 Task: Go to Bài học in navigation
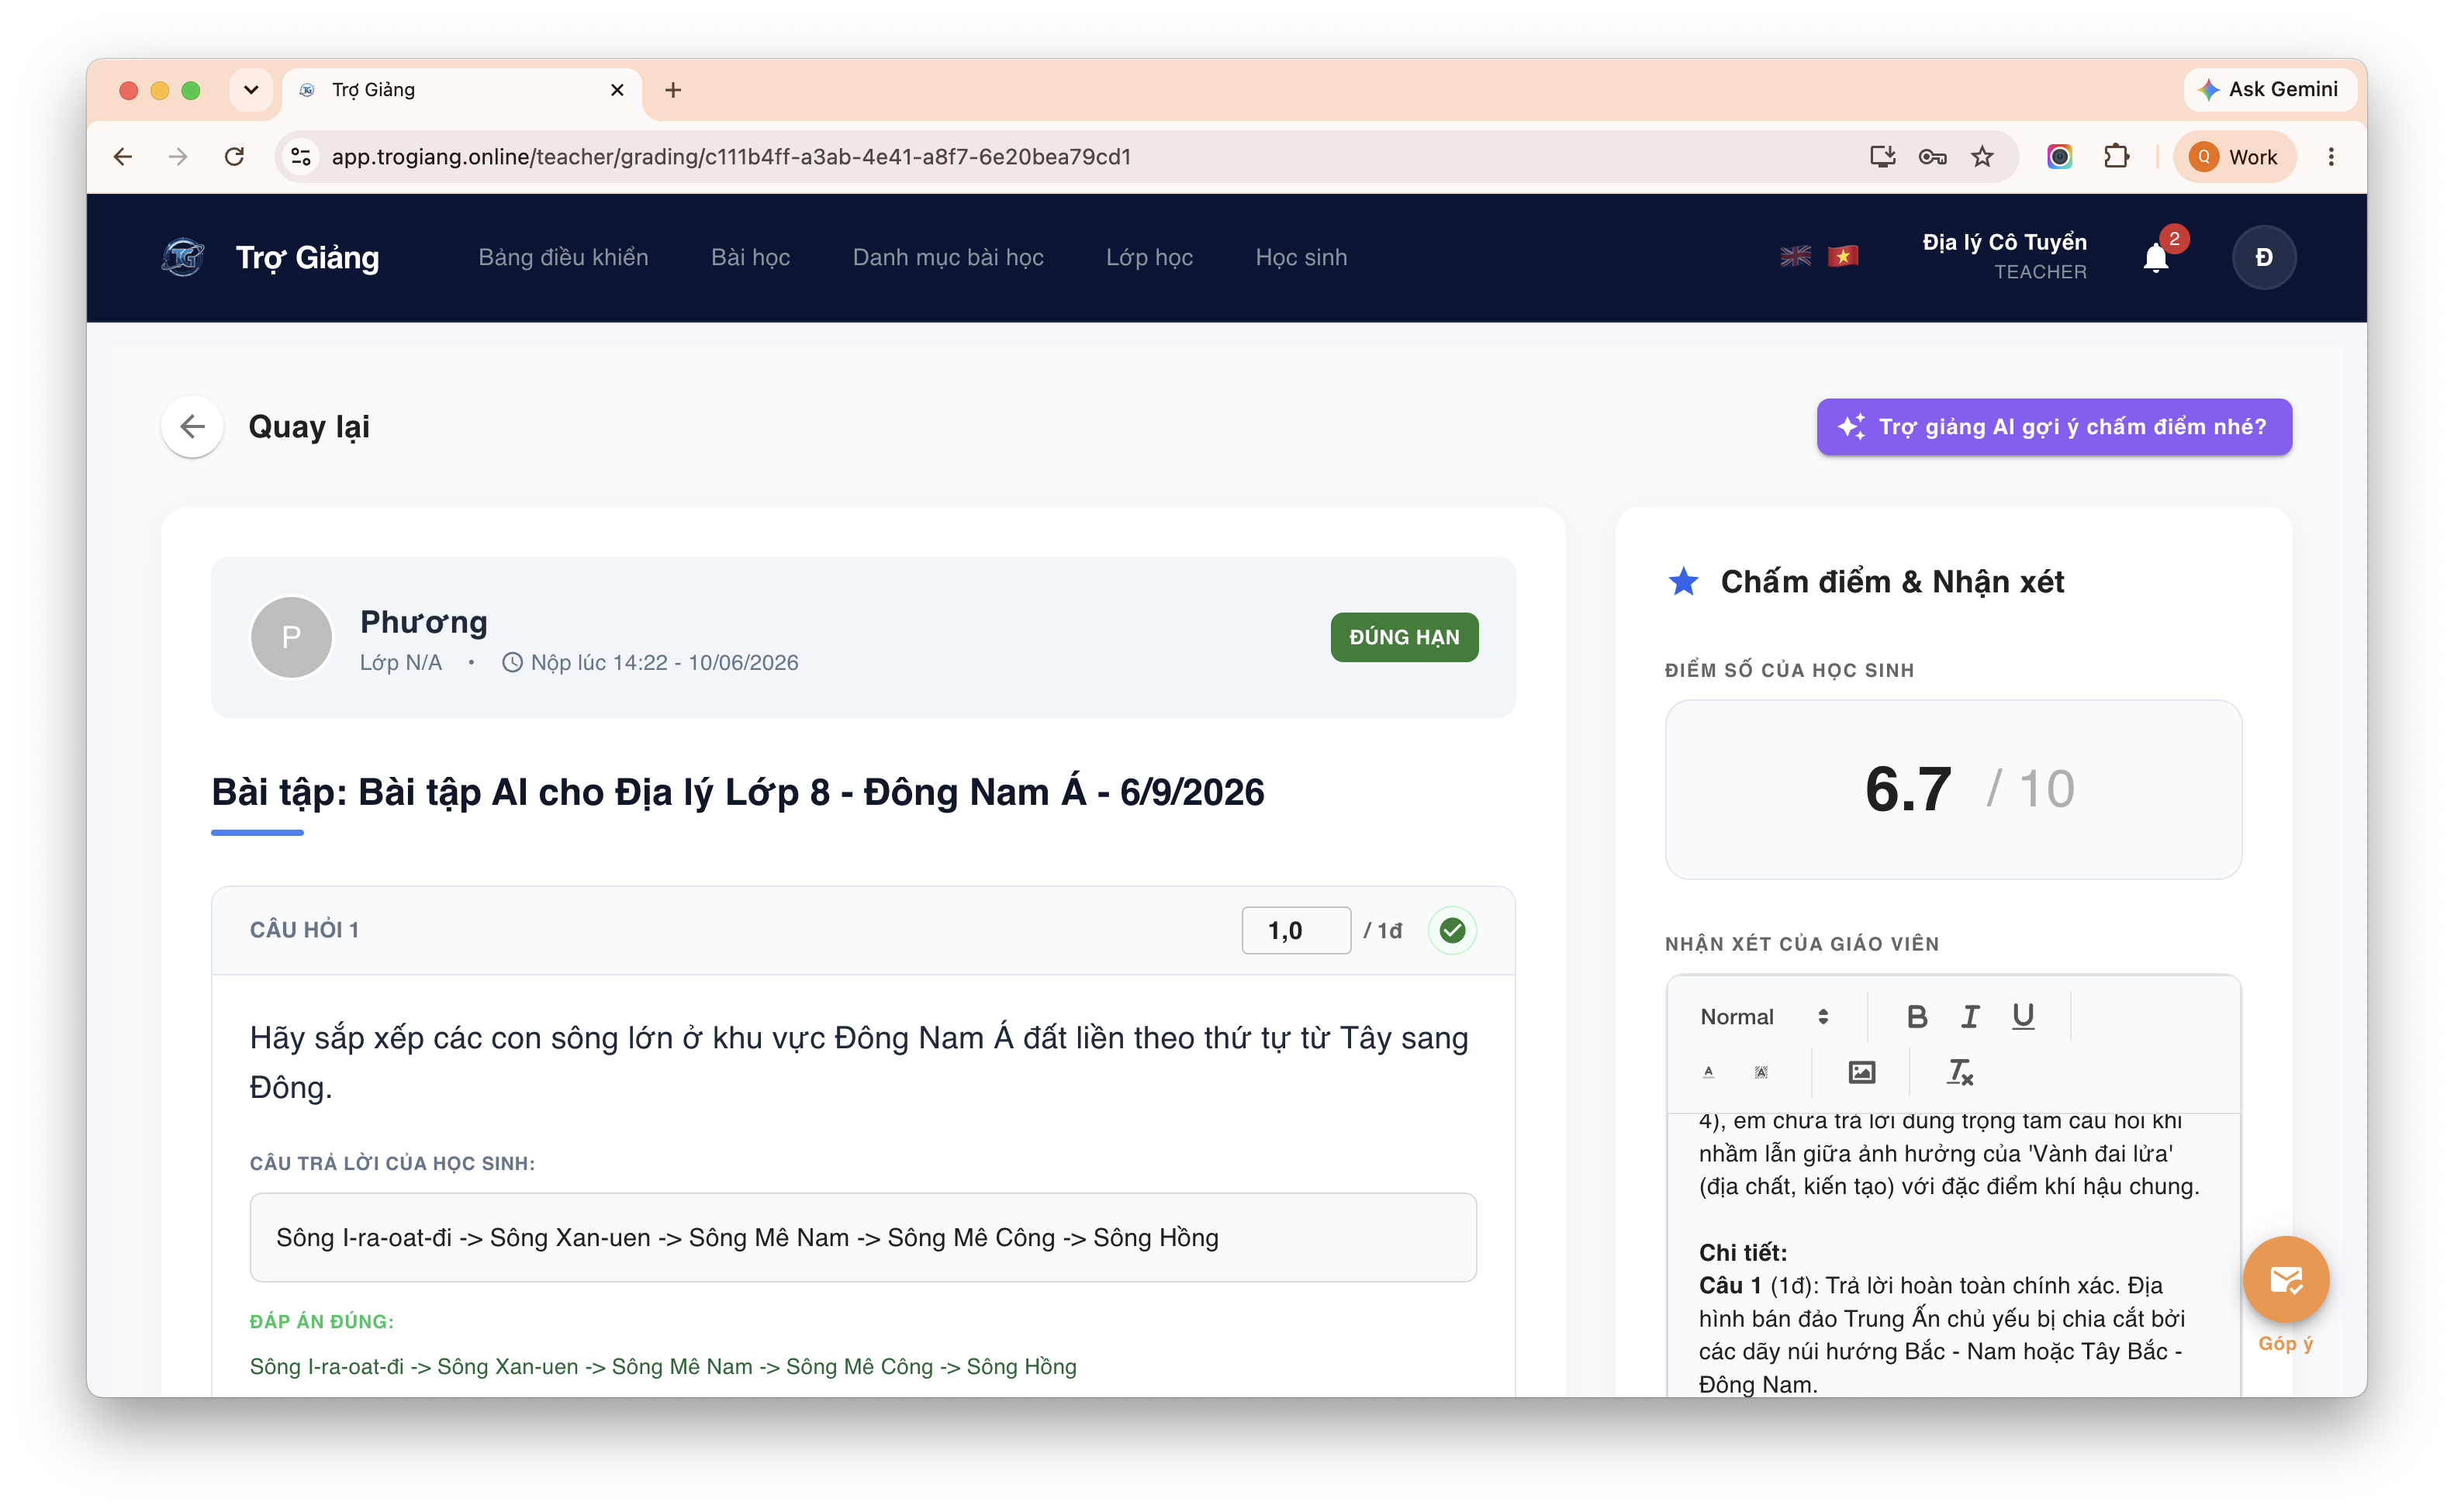(750, 257)
